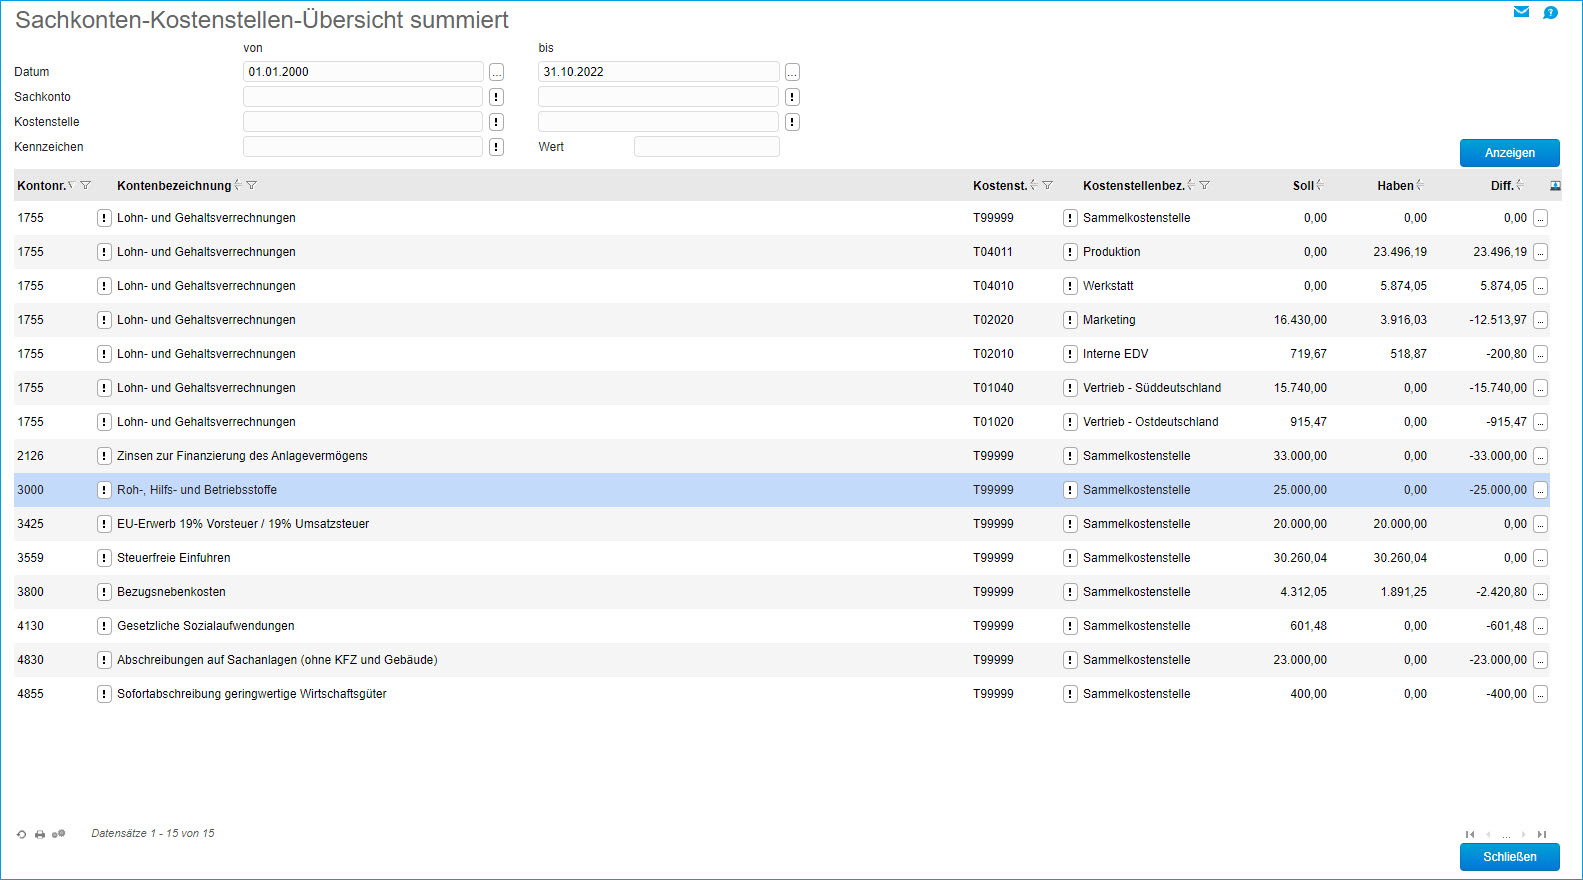Open the help speech bubble icon
Viewport: 1583px width, 880px height.
click(x=1550, y=13)
